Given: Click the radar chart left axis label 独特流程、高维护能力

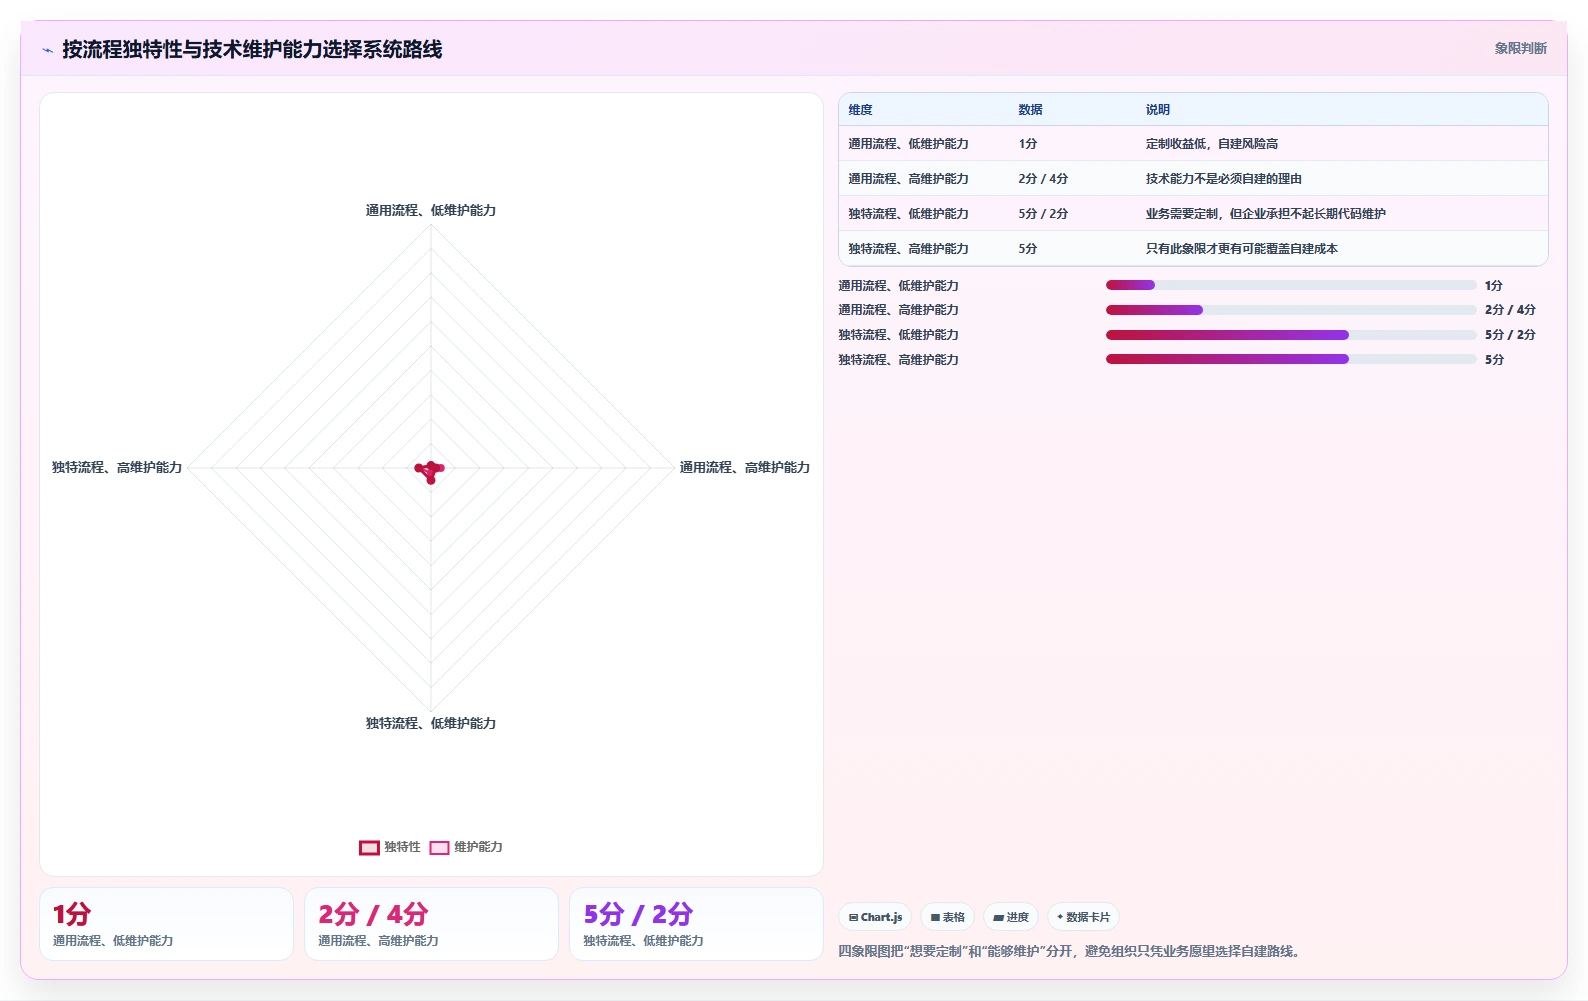Looking at the screenshot, I should click(x=117, y=467).
